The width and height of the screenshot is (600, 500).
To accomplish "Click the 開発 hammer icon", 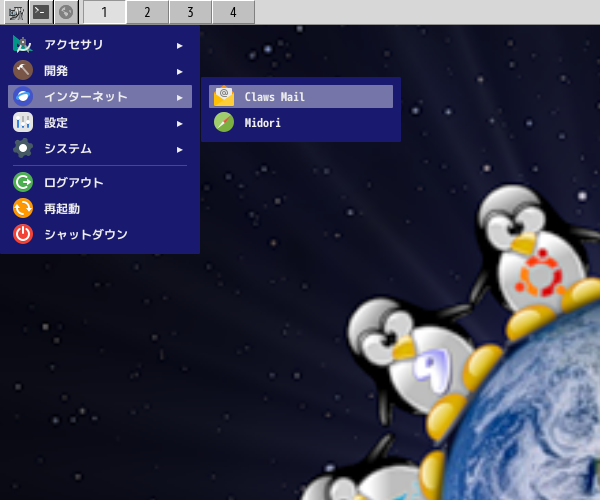I will pos(23,70).
